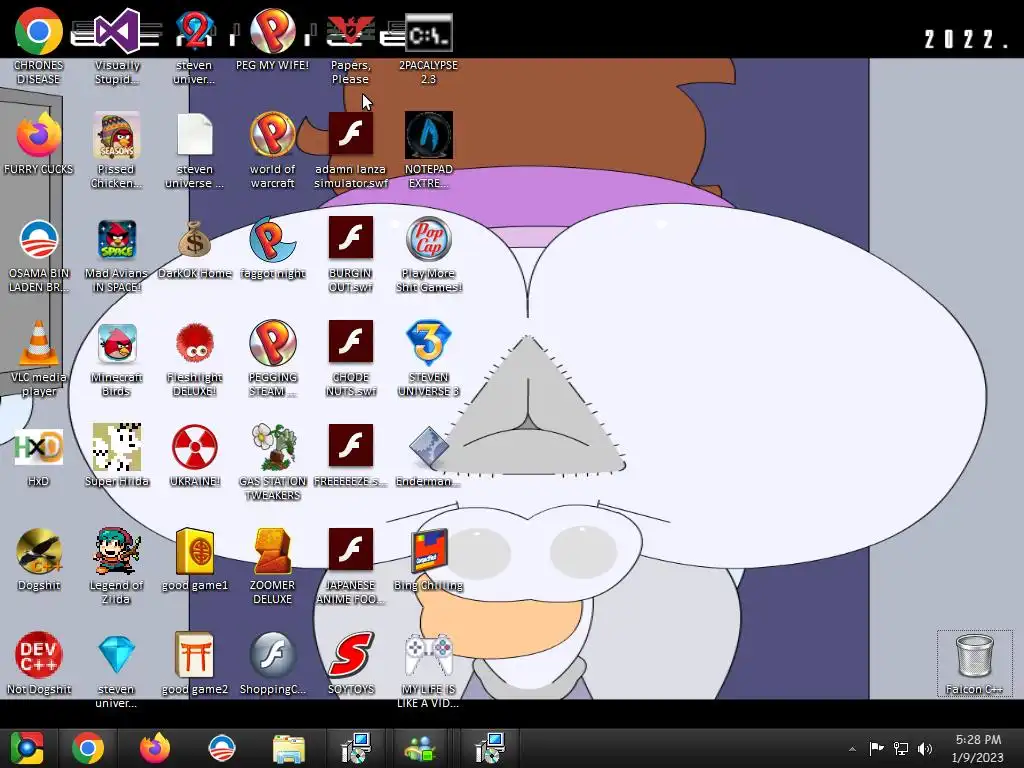Open the CHODE NUTS.swf Flash file

point(351,342)
